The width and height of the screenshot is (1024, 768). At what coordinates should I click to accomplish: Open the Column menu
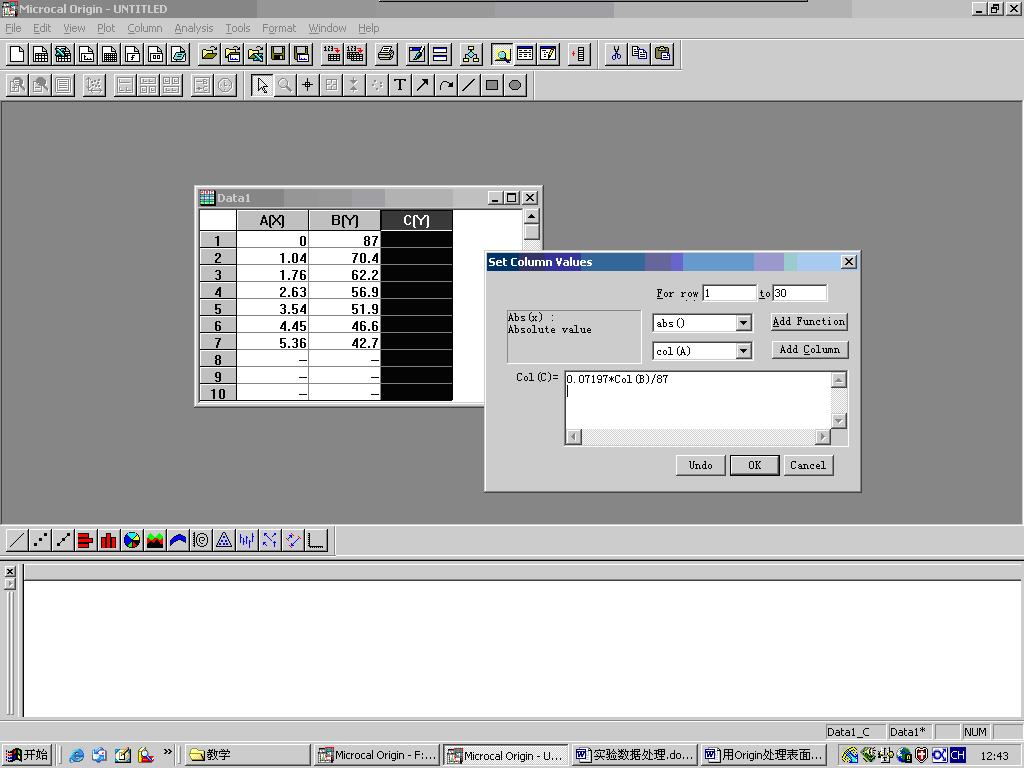coord(144,28)
